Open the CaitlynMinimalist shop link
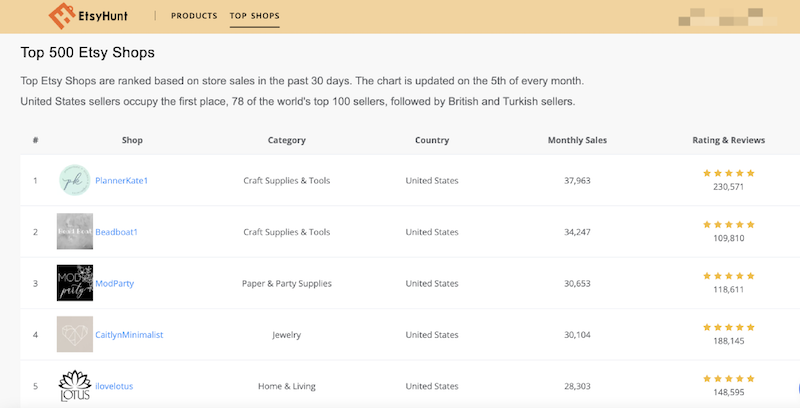 click(129, 335)
